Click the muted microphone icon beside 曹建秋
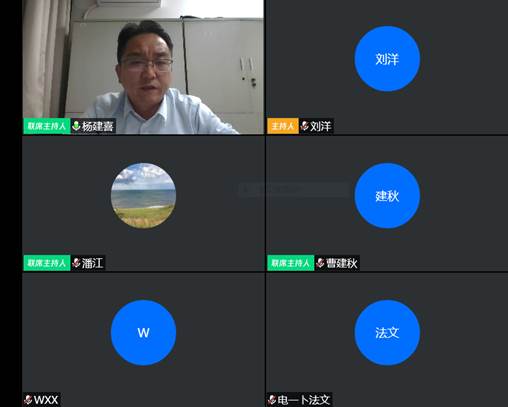508x407 pixels. [x=320, y=263]
